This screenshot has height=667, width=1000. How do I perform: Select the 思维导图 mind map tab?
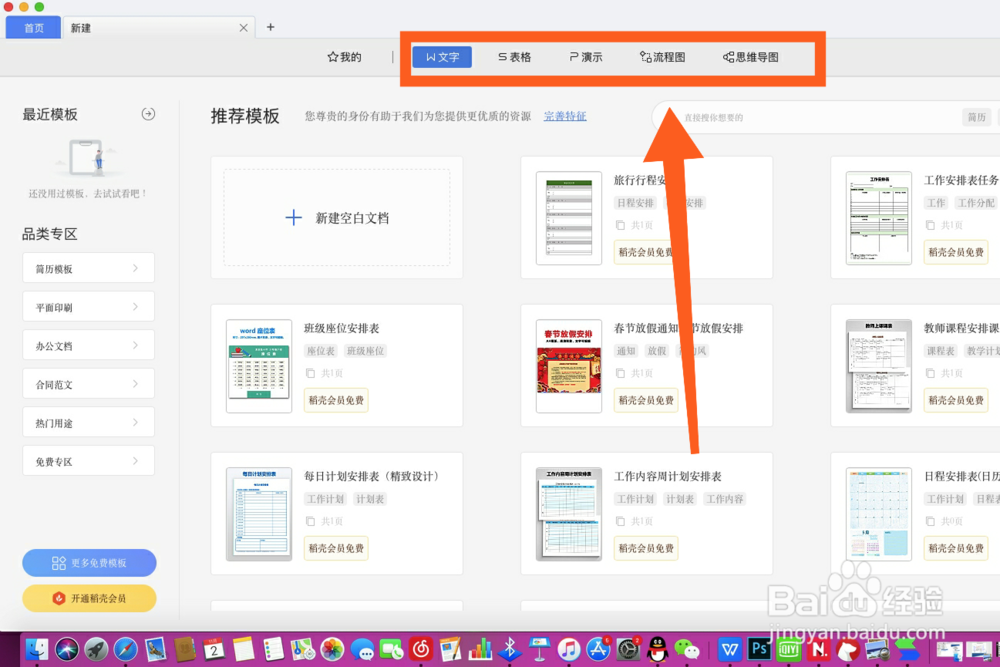click(x=751, y=57)
